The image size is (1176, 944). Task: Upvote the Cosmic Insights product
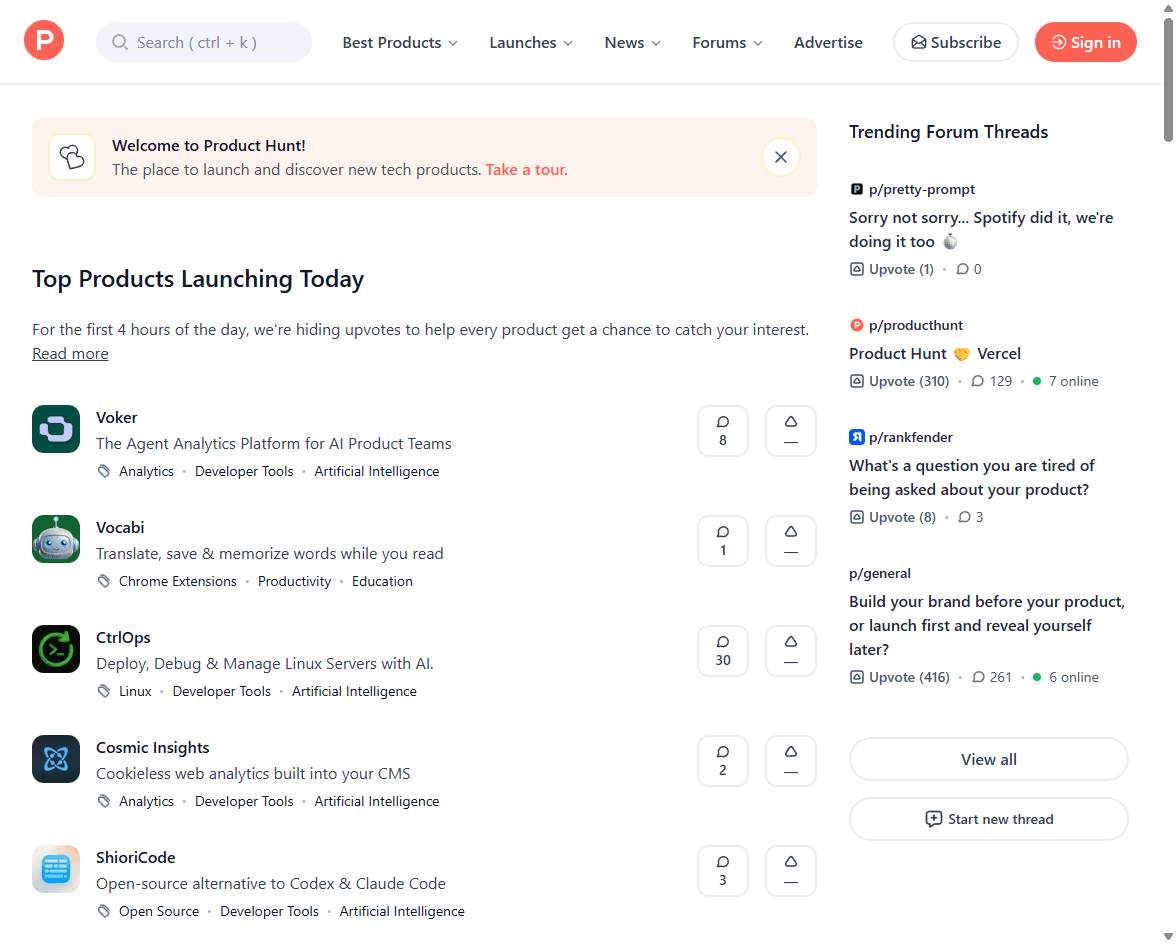click(790, 761)
